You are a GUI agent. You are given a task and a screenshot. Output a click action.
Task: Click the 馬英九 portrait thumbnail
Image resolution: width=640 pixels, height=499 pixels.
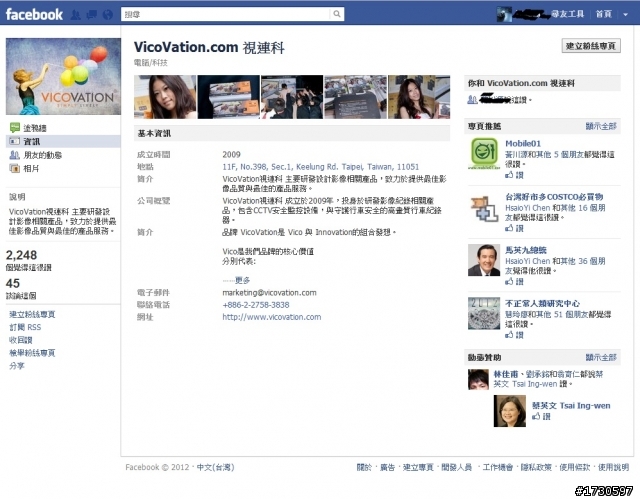click(x=484, y=260)
